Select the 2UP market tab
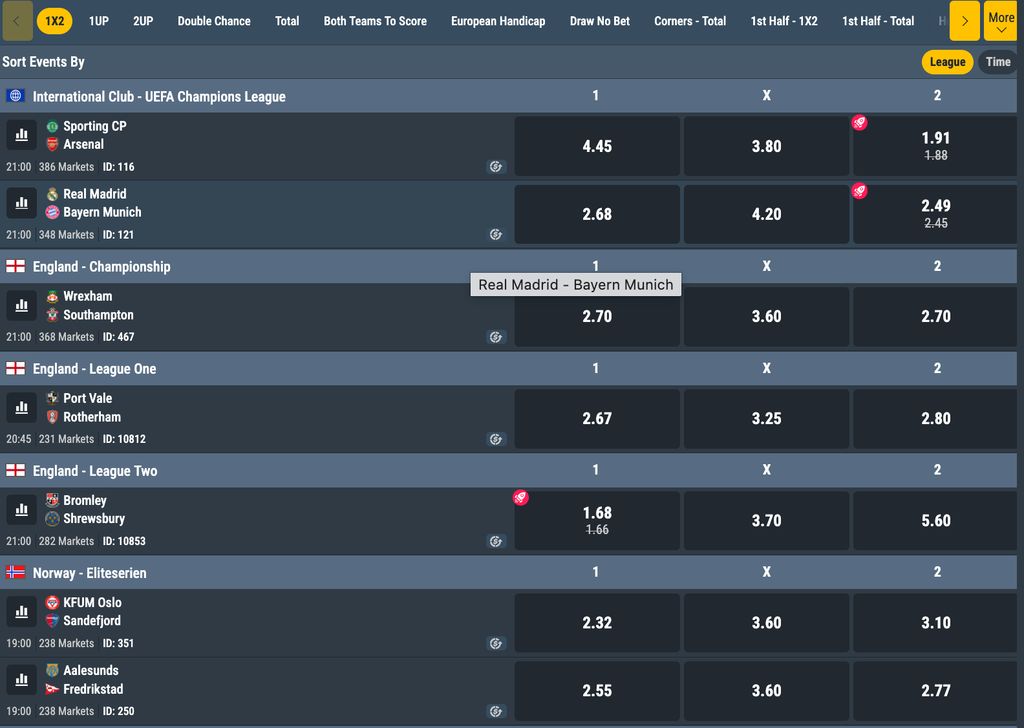Image resolution: width=1024 pixels, height=728 pixels. pos(143,21)
